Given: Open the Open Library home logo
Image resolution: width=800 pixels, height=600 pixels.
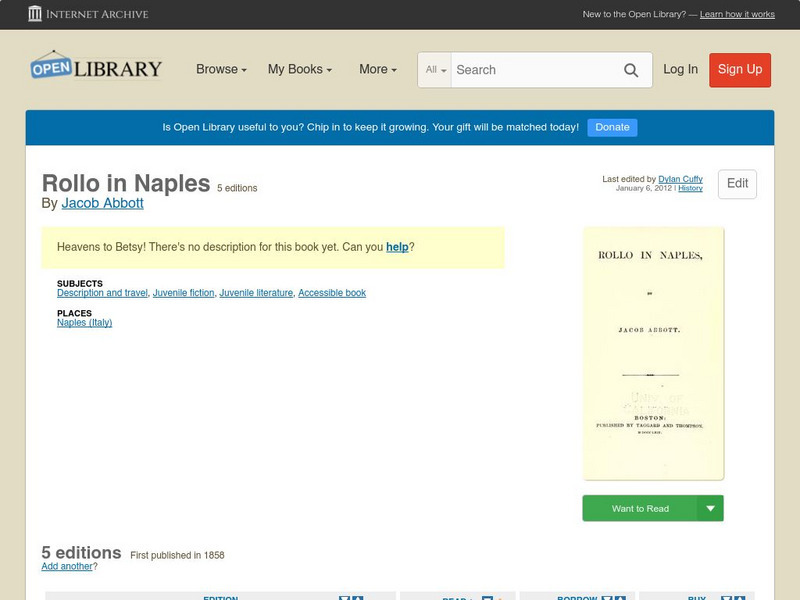Looking at the screenshot, I should [96, 66].
